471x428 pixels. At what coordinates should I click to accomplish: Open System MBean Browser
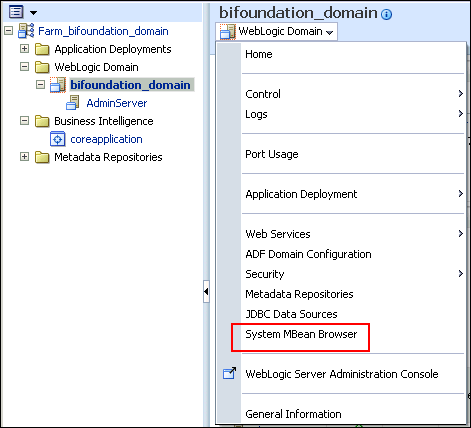point(301,334)
